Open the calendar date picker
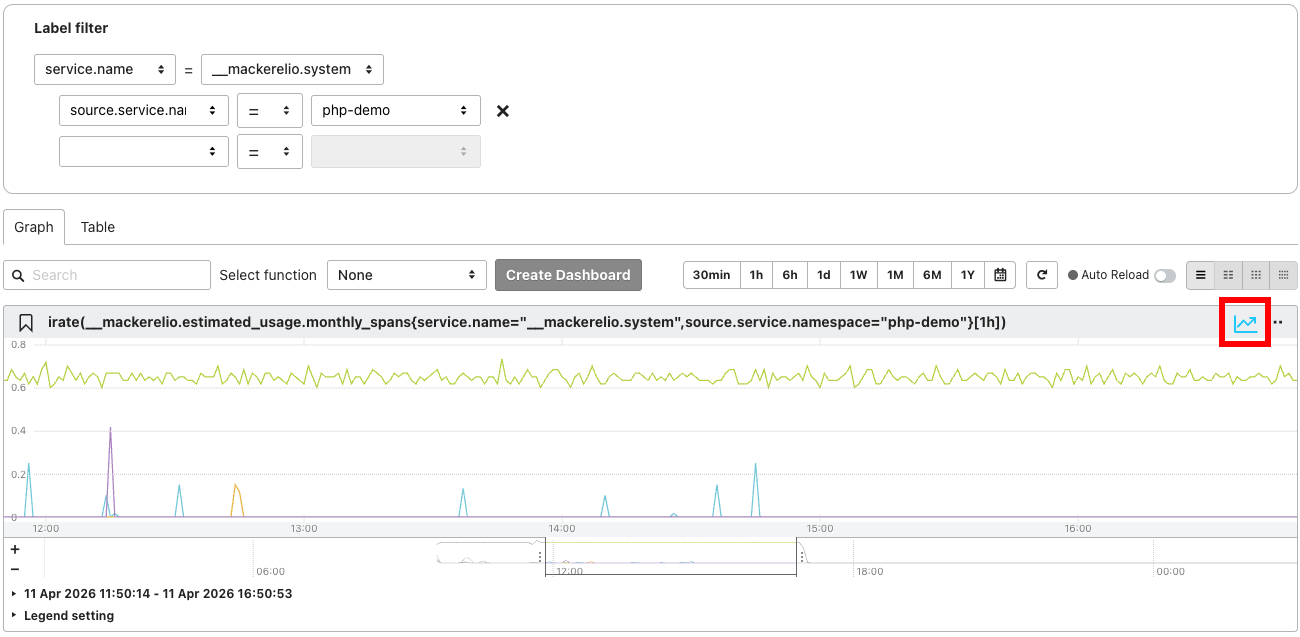1300x637 pixels. pos(1000,275)
